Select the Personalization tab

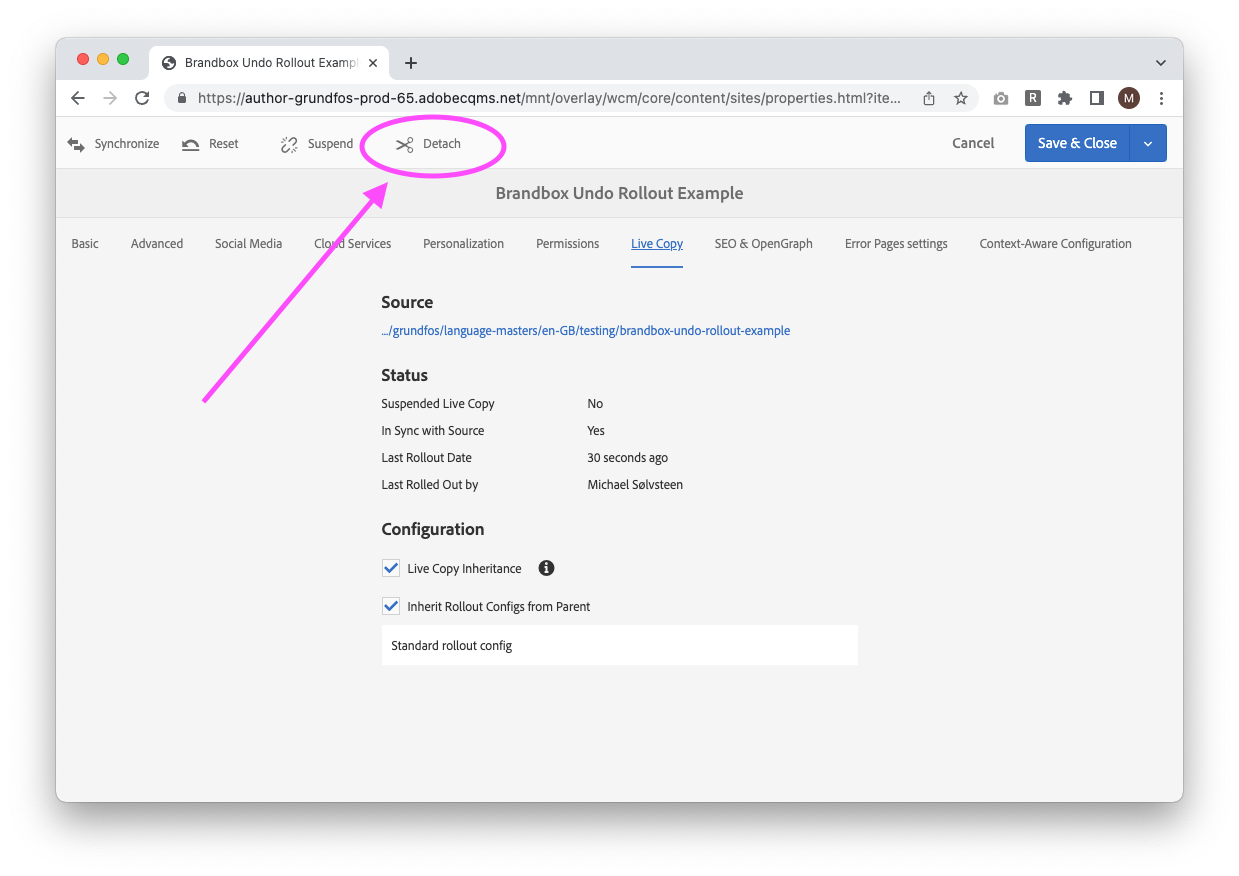coord(463,243)
